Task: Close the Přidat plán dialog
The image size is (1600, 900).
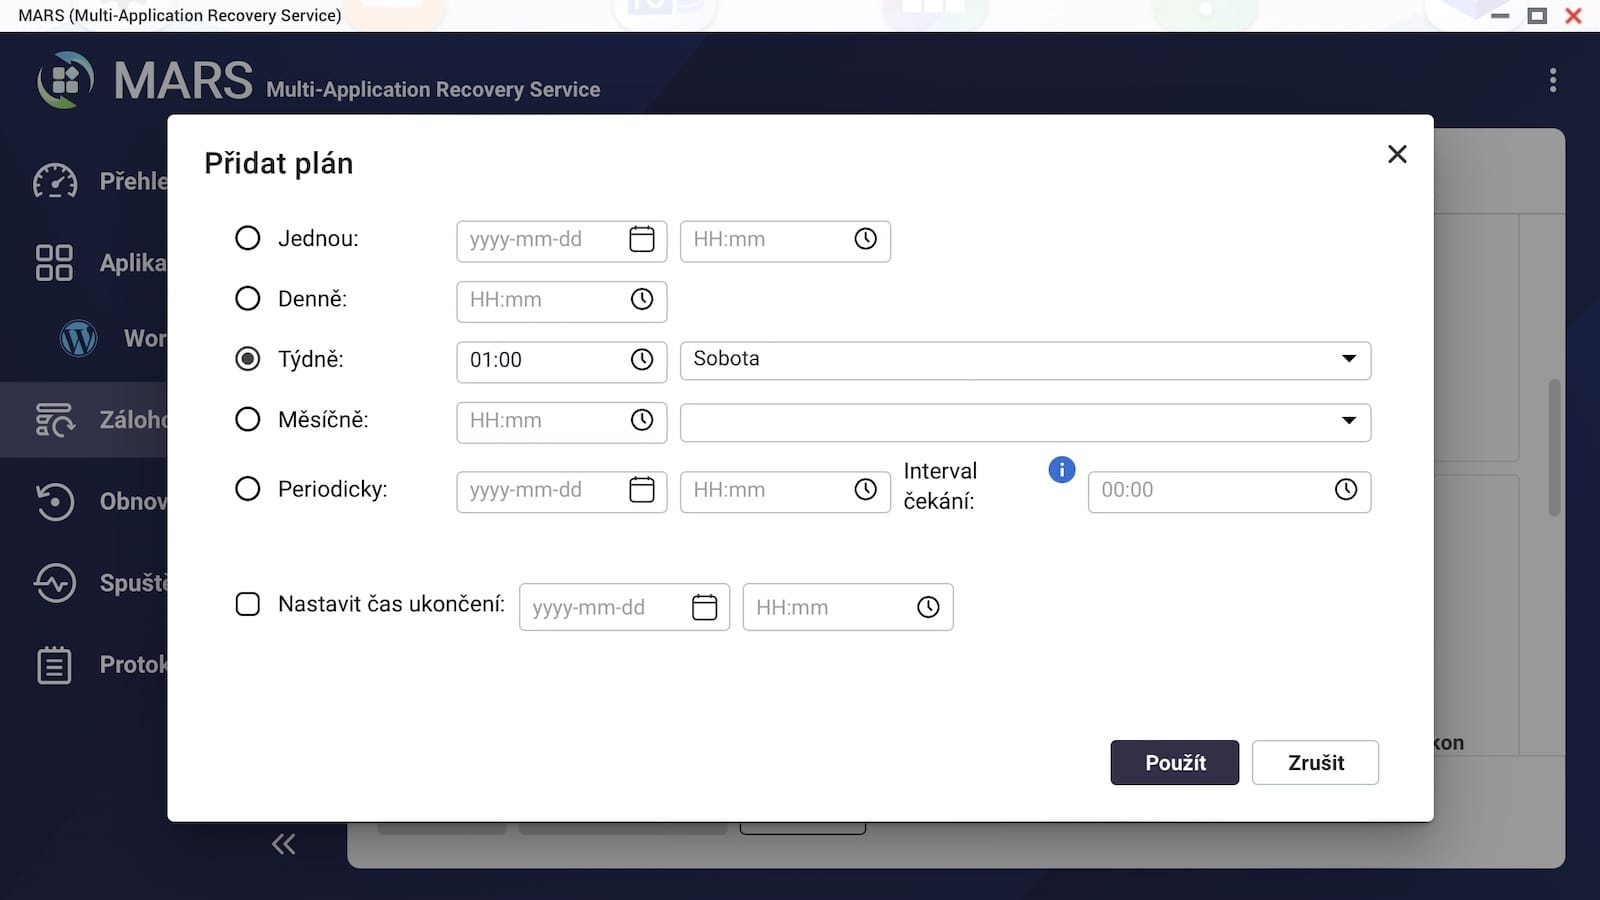Action: pyautogui.click(x=1397, y=154)
